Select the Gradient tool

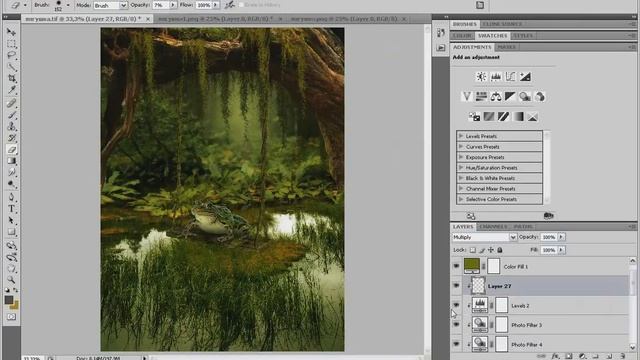pyautogui.click(x=11, y=161)
